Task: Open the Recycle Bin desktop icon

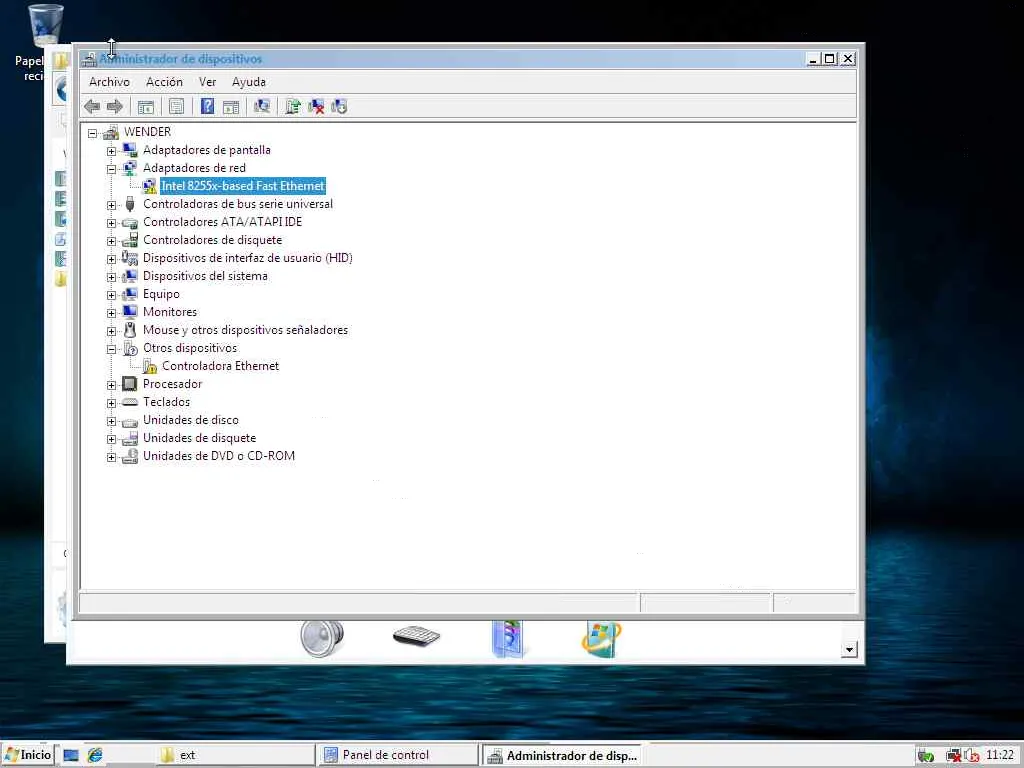Action: [x=46, y=26]
